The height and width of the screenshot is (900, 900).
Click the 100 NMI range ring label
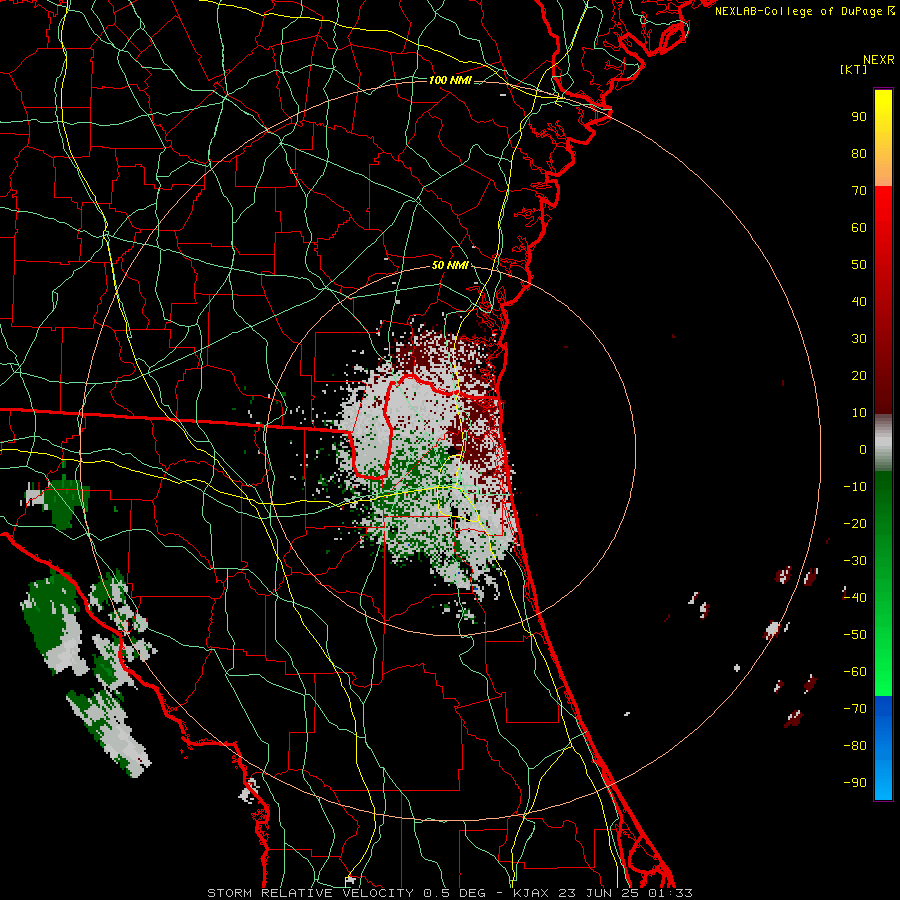click(450, 80)
